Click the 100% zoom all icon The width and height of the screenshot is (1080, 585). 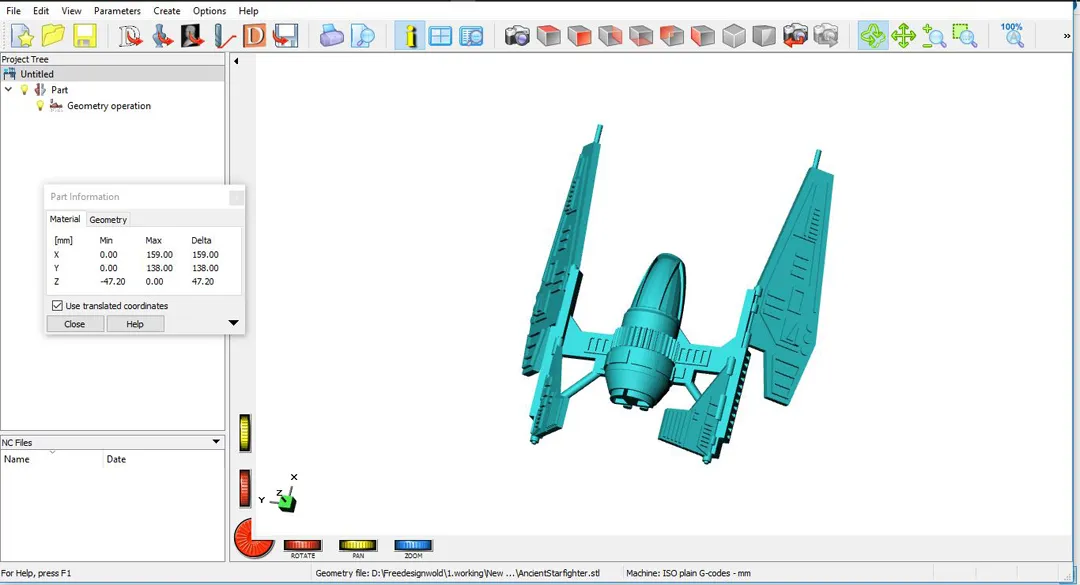point(1012,36)
